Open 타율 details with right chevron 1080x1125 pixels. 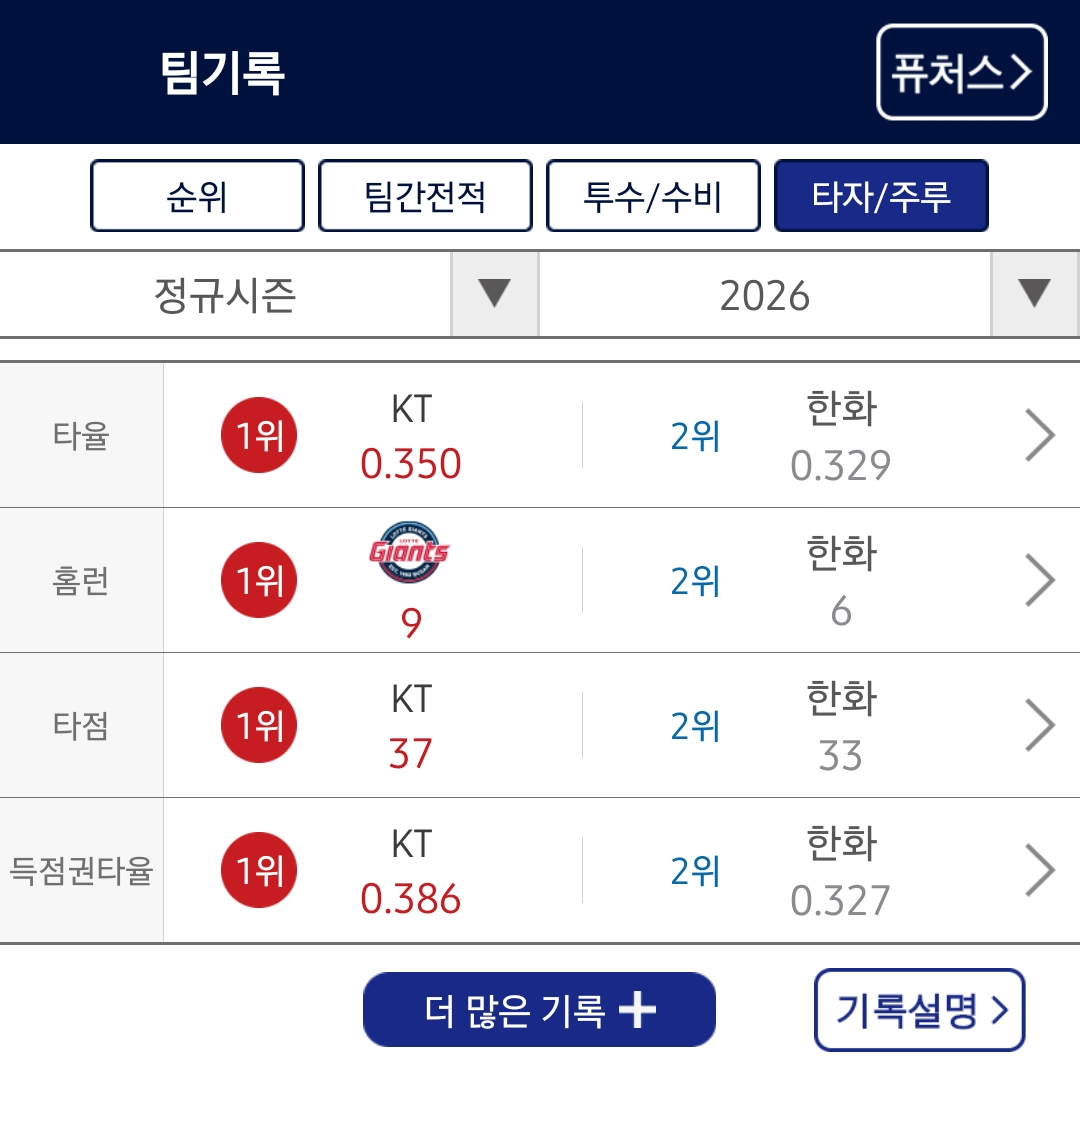tap(1040, 436)
